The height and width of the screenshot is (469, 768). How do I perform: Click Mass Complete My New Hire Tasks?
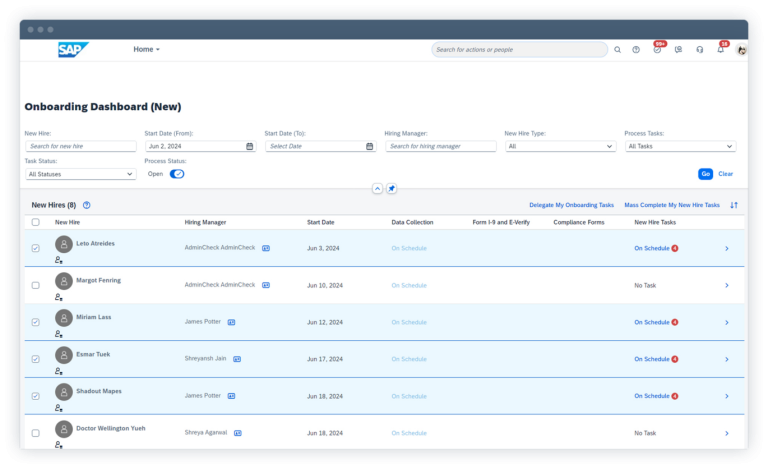point(672,205)
